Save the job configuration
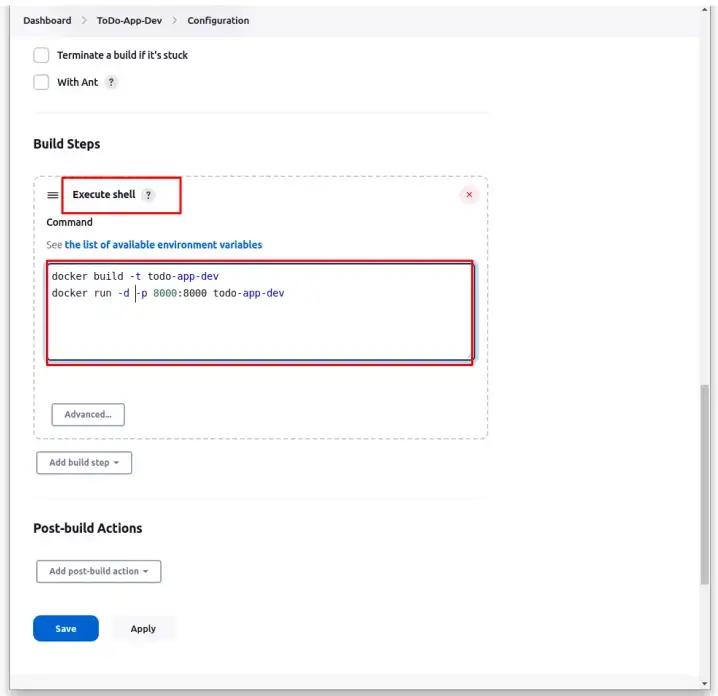 click(x=65, y=628)
